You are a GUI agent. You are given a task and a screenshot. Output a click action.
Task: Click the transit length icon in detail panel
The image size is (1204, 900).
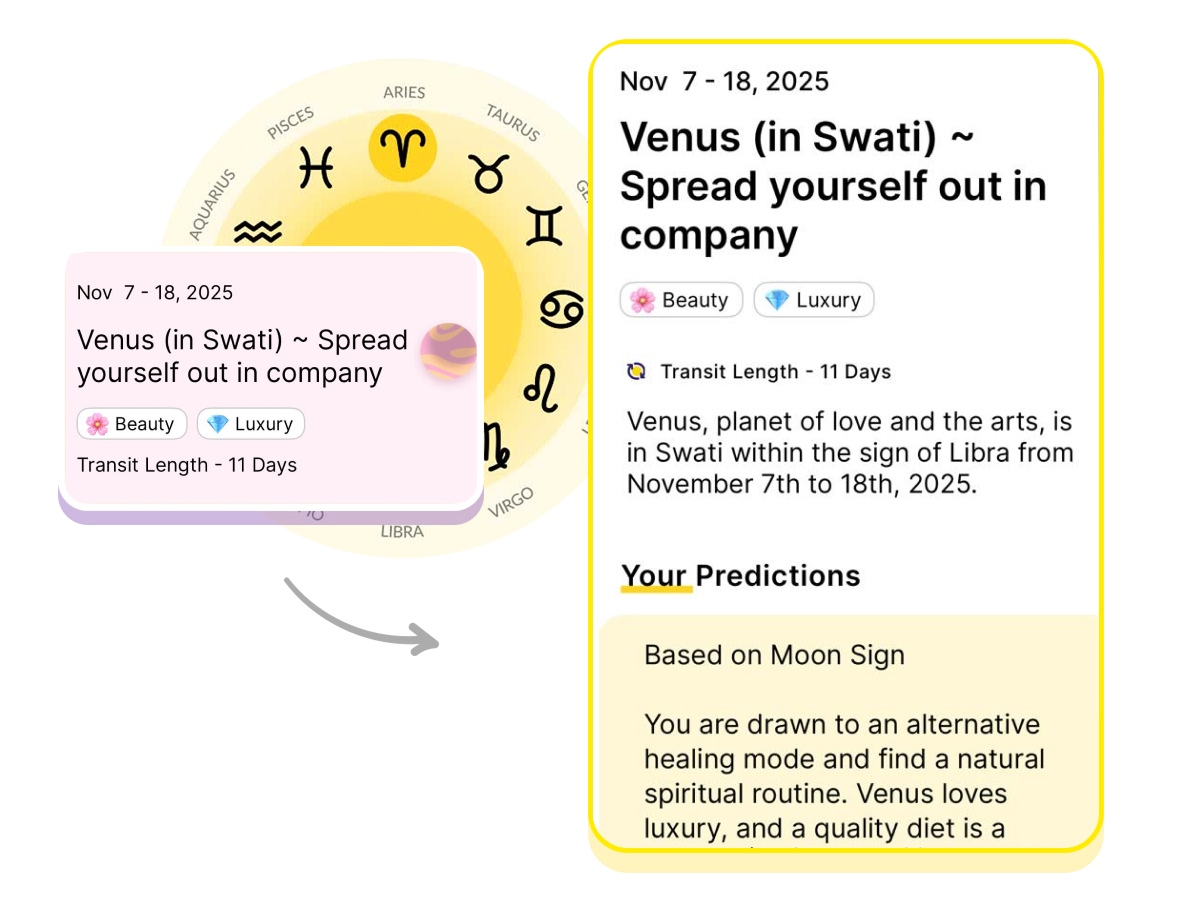[x=636, y=372]
